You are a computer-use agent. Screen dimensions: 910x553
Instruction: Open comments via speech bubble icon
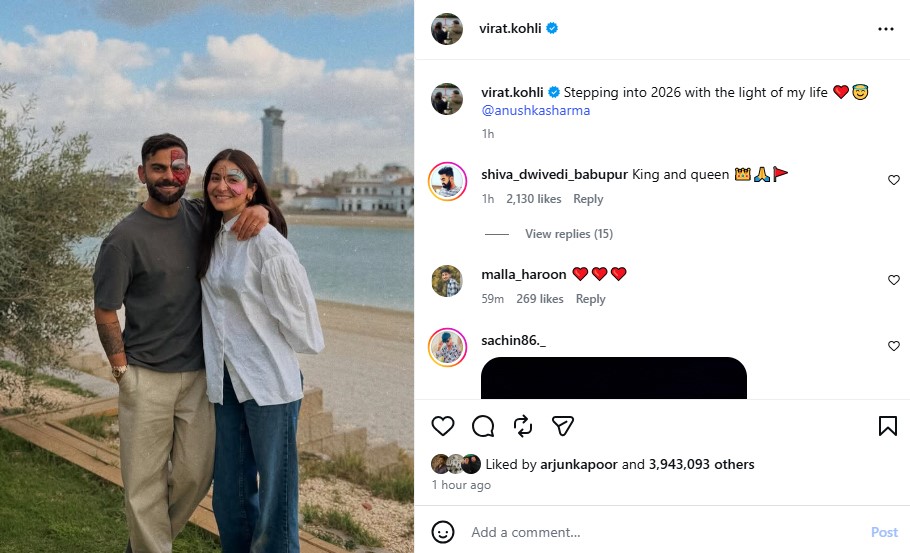[x=483, y=426]
